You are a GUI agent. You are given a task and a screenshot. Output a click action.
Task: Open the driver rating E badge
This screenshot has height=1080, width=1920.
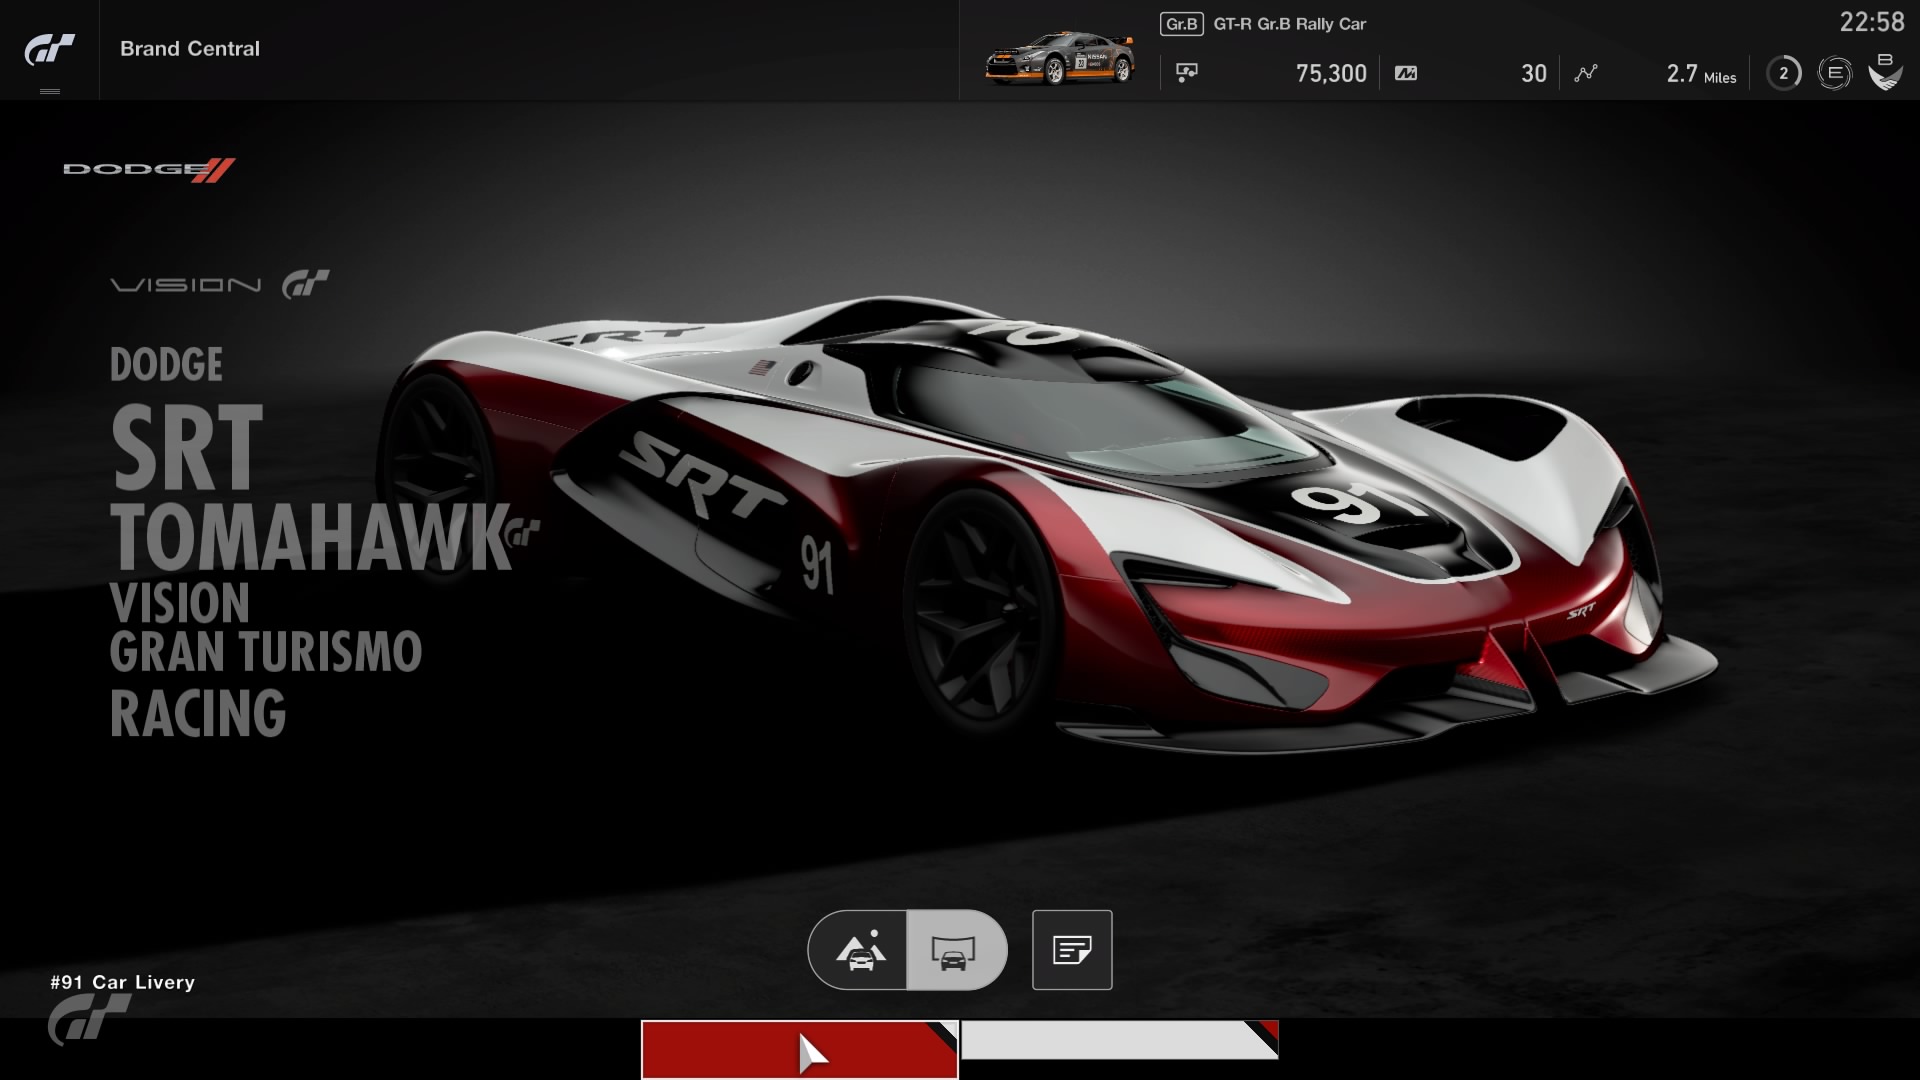tap(1834, 73)
